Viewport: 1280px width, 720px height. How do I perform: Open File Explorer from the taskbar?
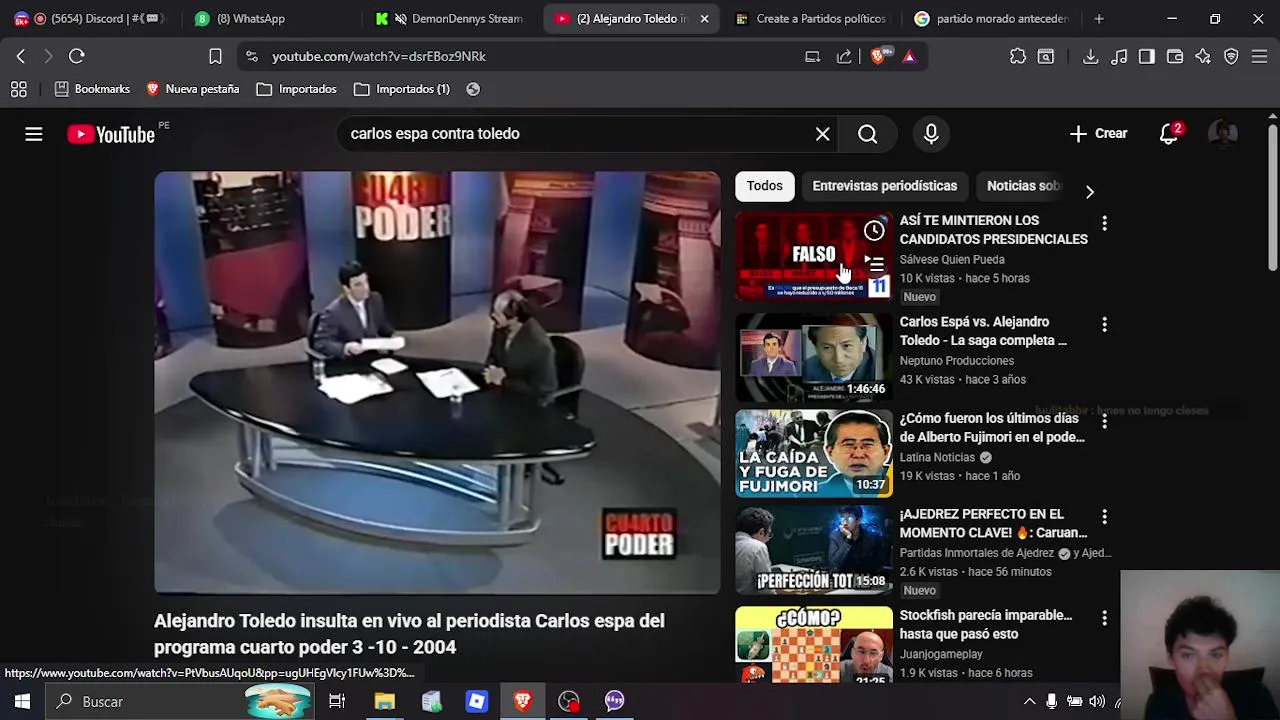pyautogui.click(x=385, y=701)
